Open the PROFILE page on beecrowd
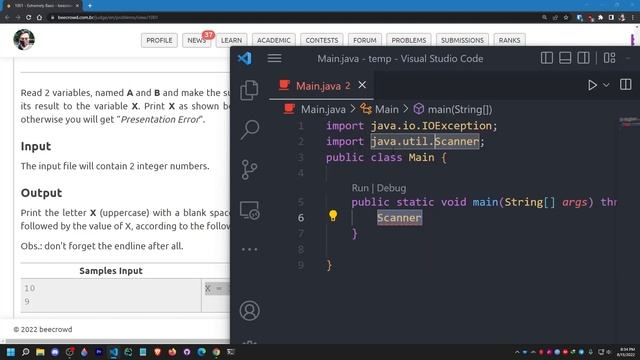 [159, 40]
